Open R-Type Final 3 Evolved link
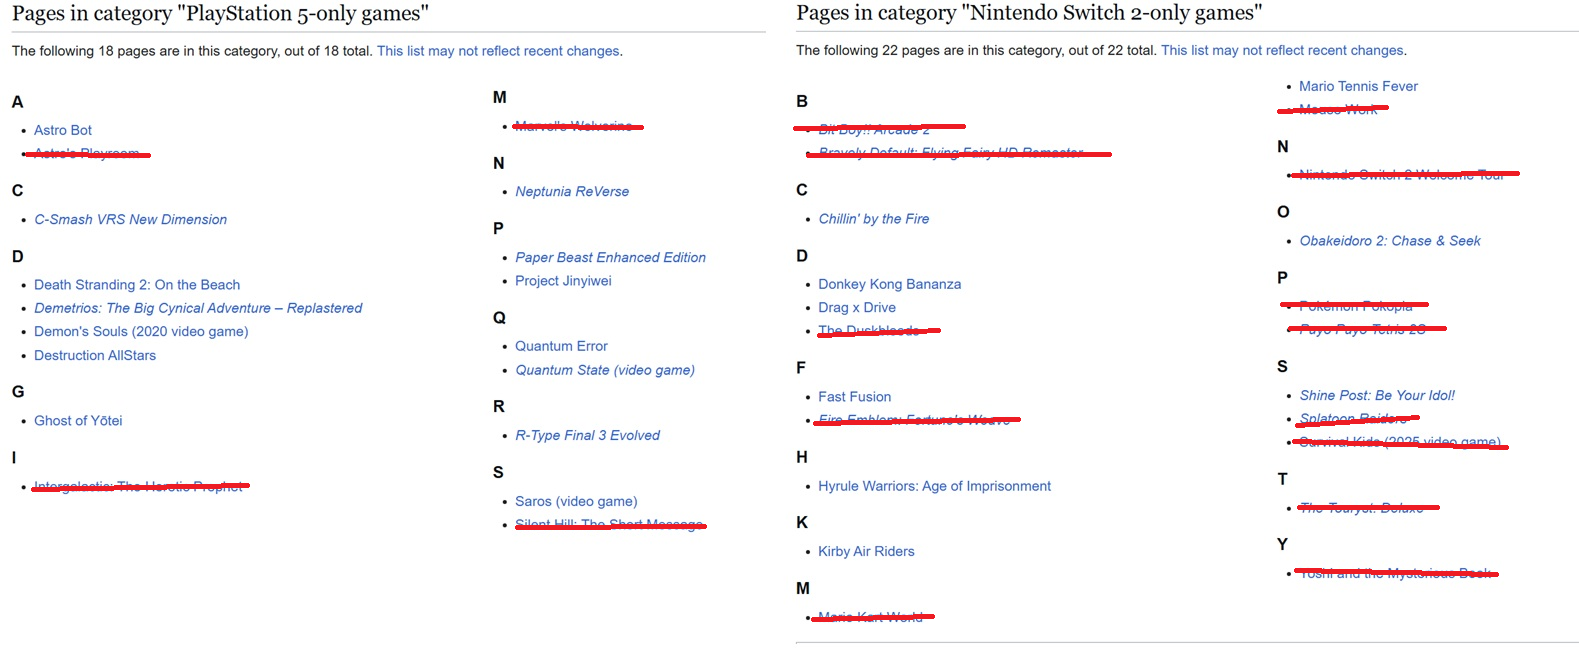1579x649 pixels. [x=587, y=435]
